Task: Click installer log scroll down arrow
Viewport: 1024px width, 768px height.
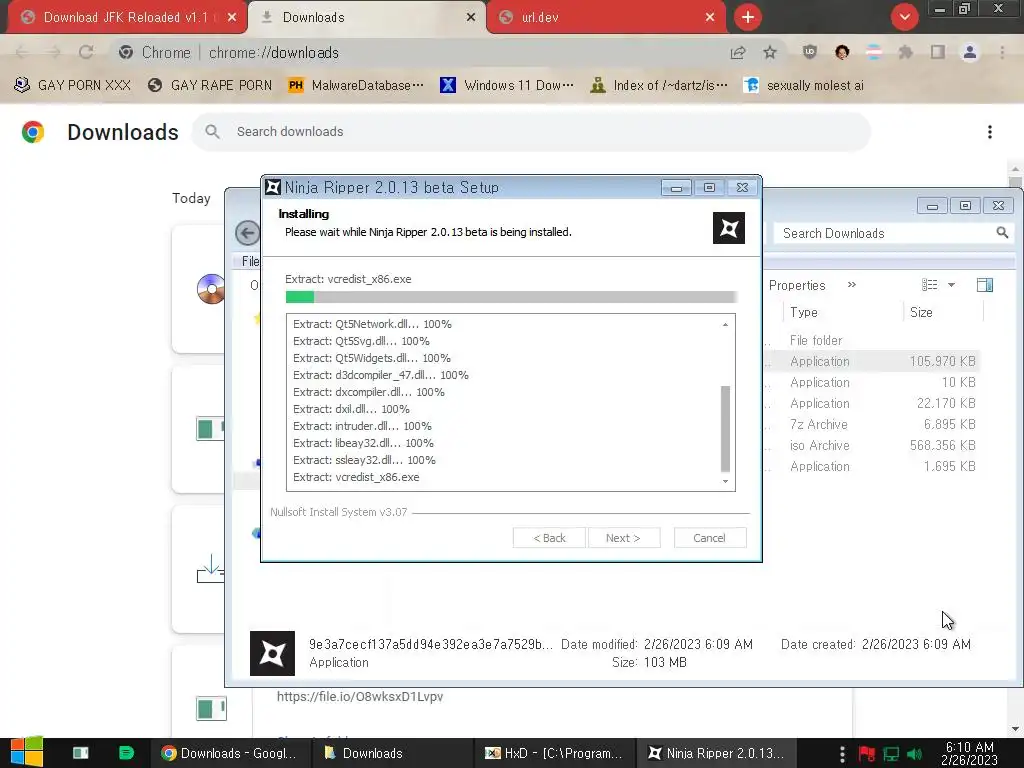Action: [x=725, y=481]
